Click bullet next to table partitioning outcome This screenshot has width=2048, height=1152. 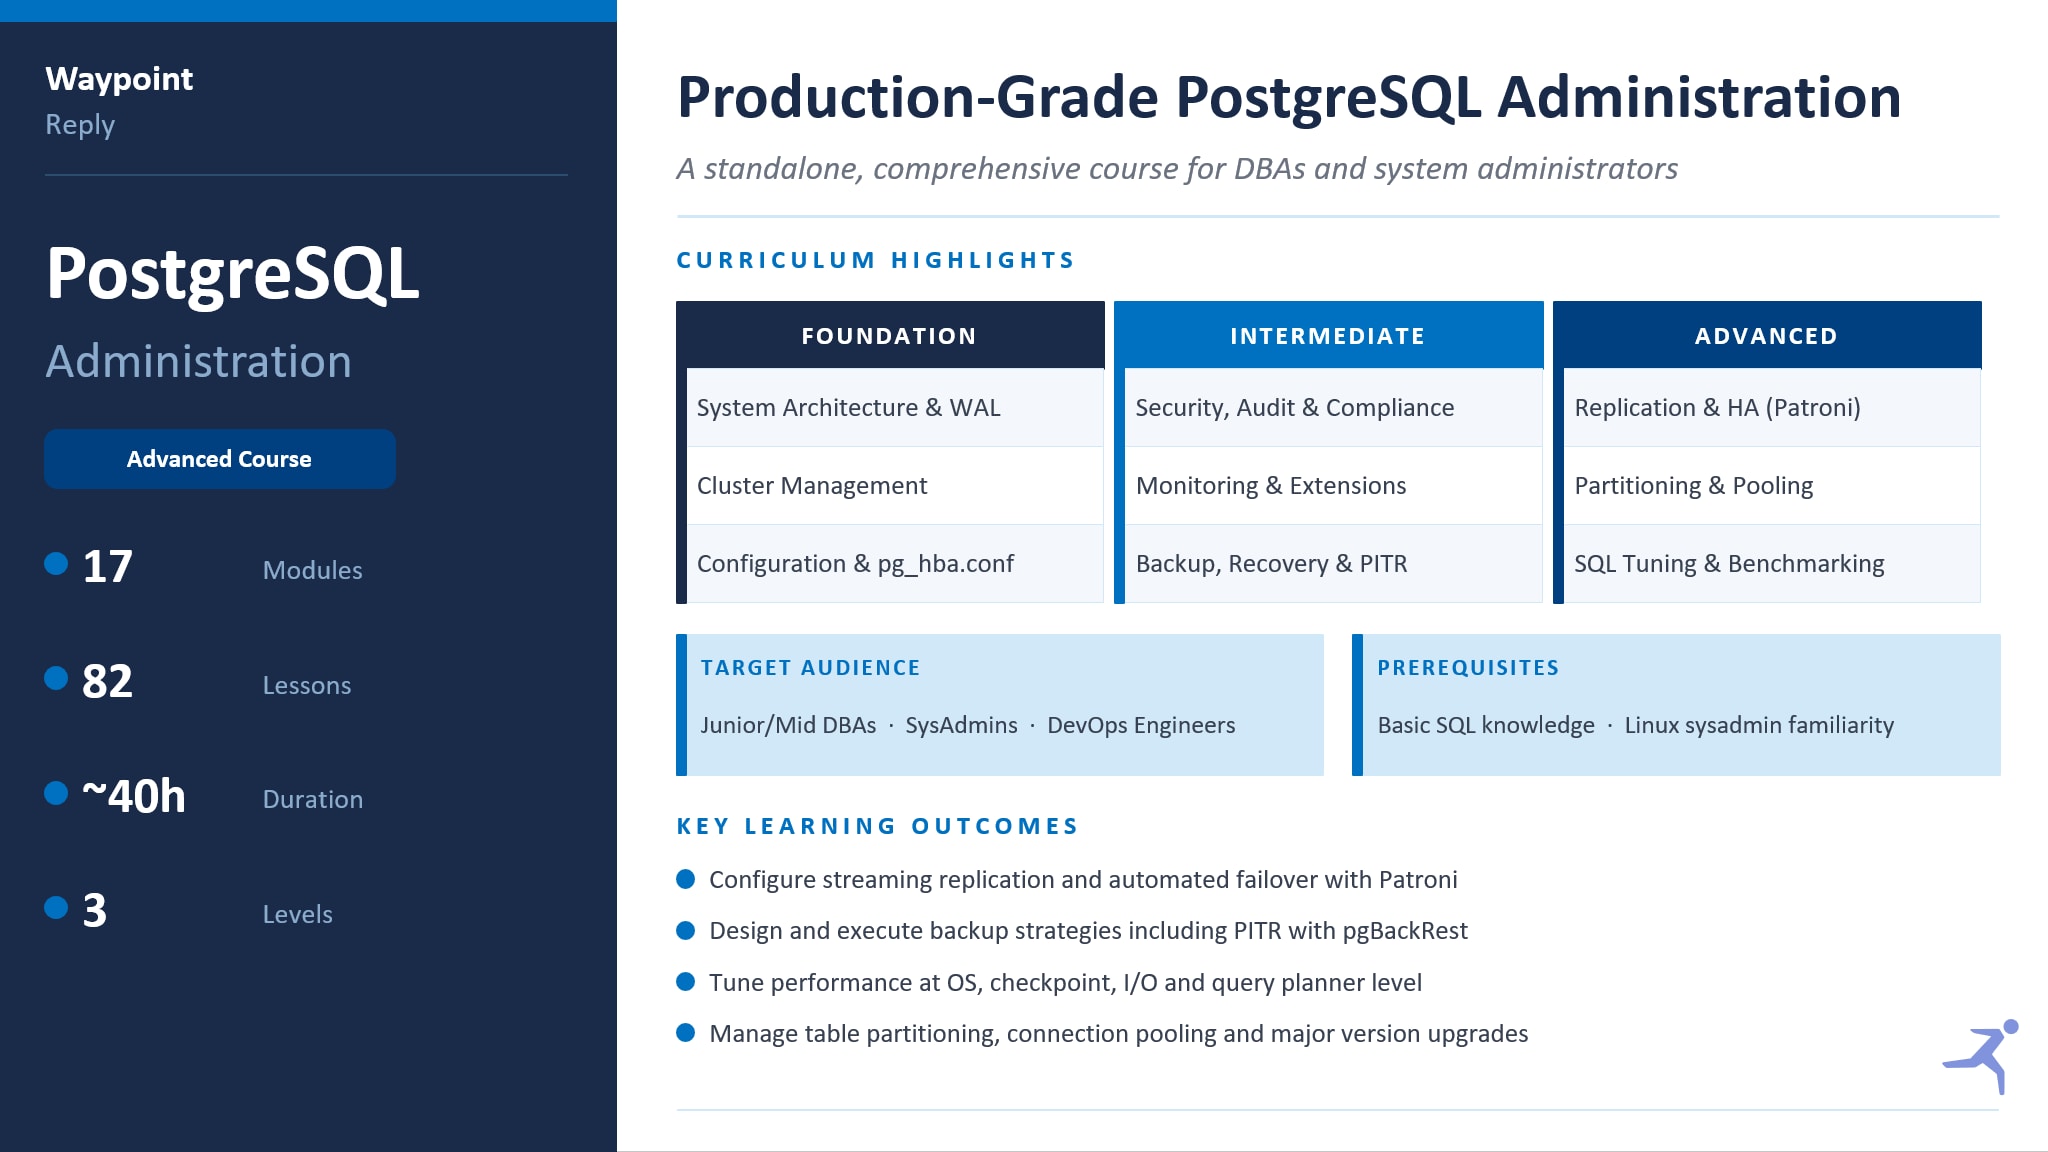pos(685,1033)
